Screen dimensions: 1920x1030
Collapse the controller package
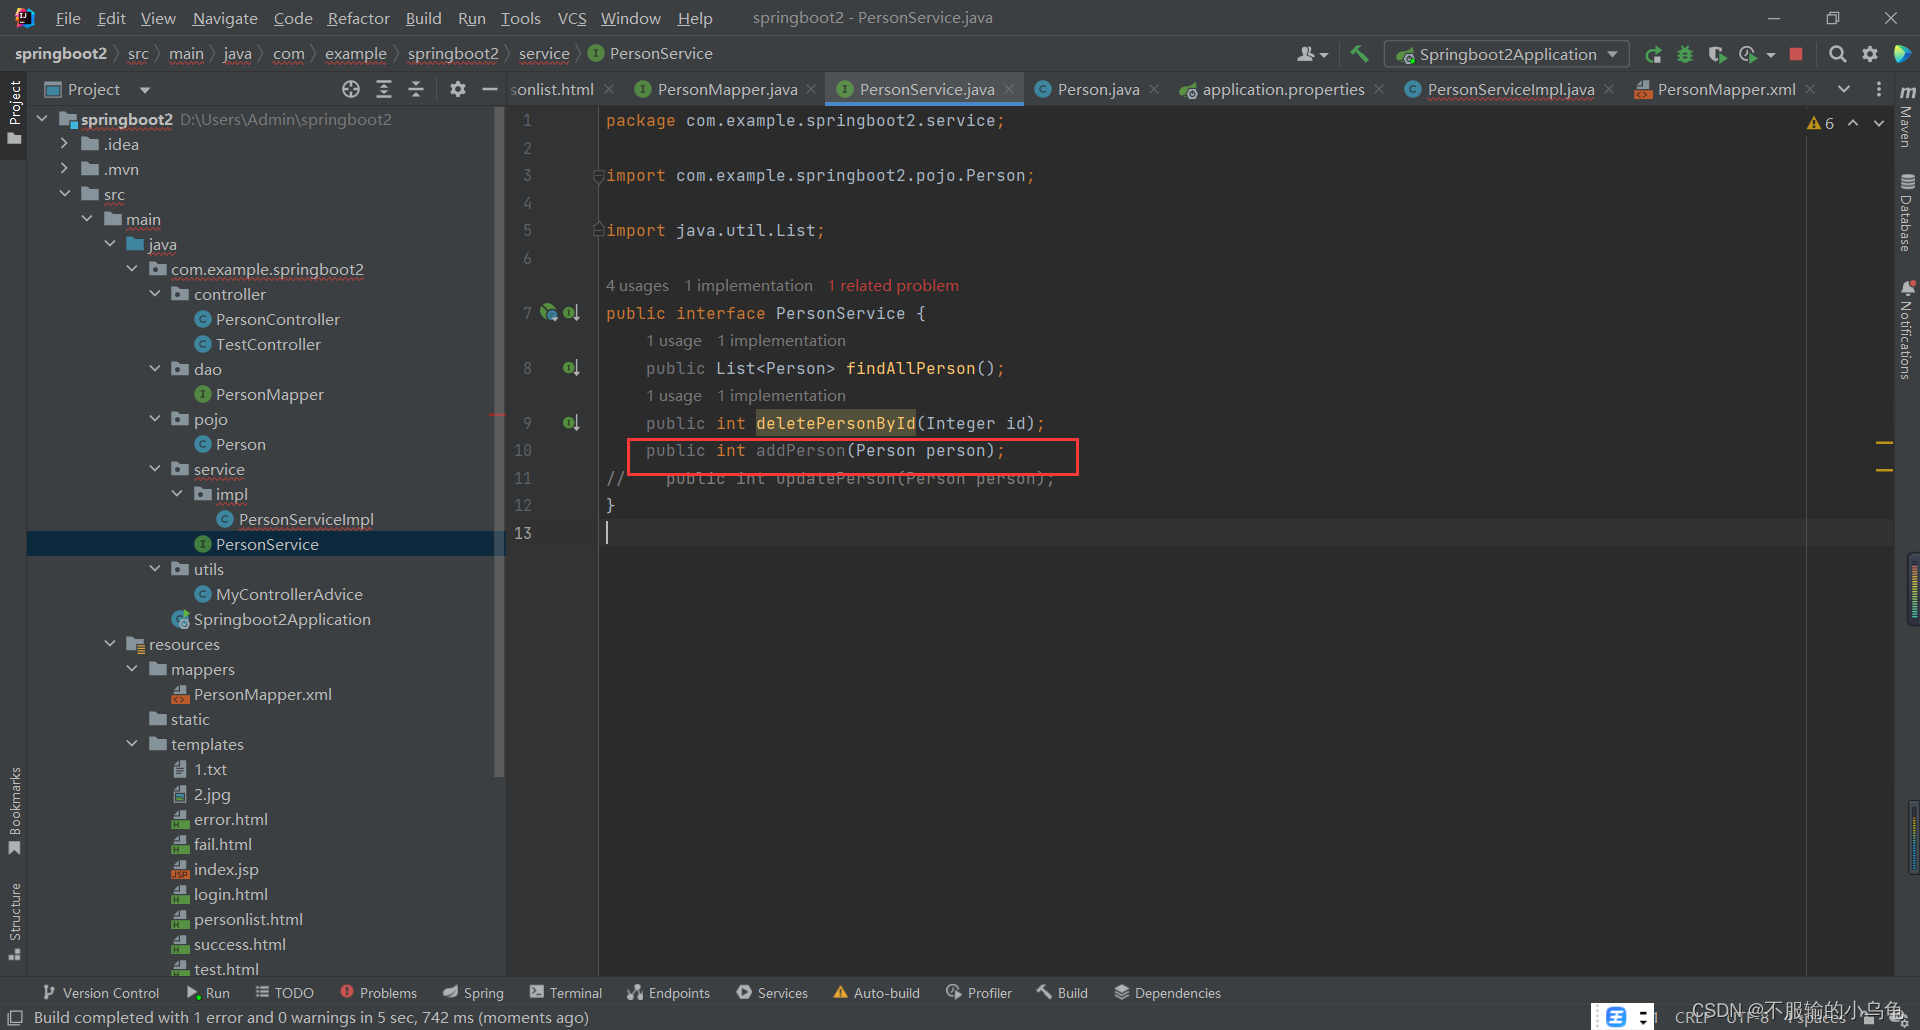pyautogui.click(x=155, y=294)
